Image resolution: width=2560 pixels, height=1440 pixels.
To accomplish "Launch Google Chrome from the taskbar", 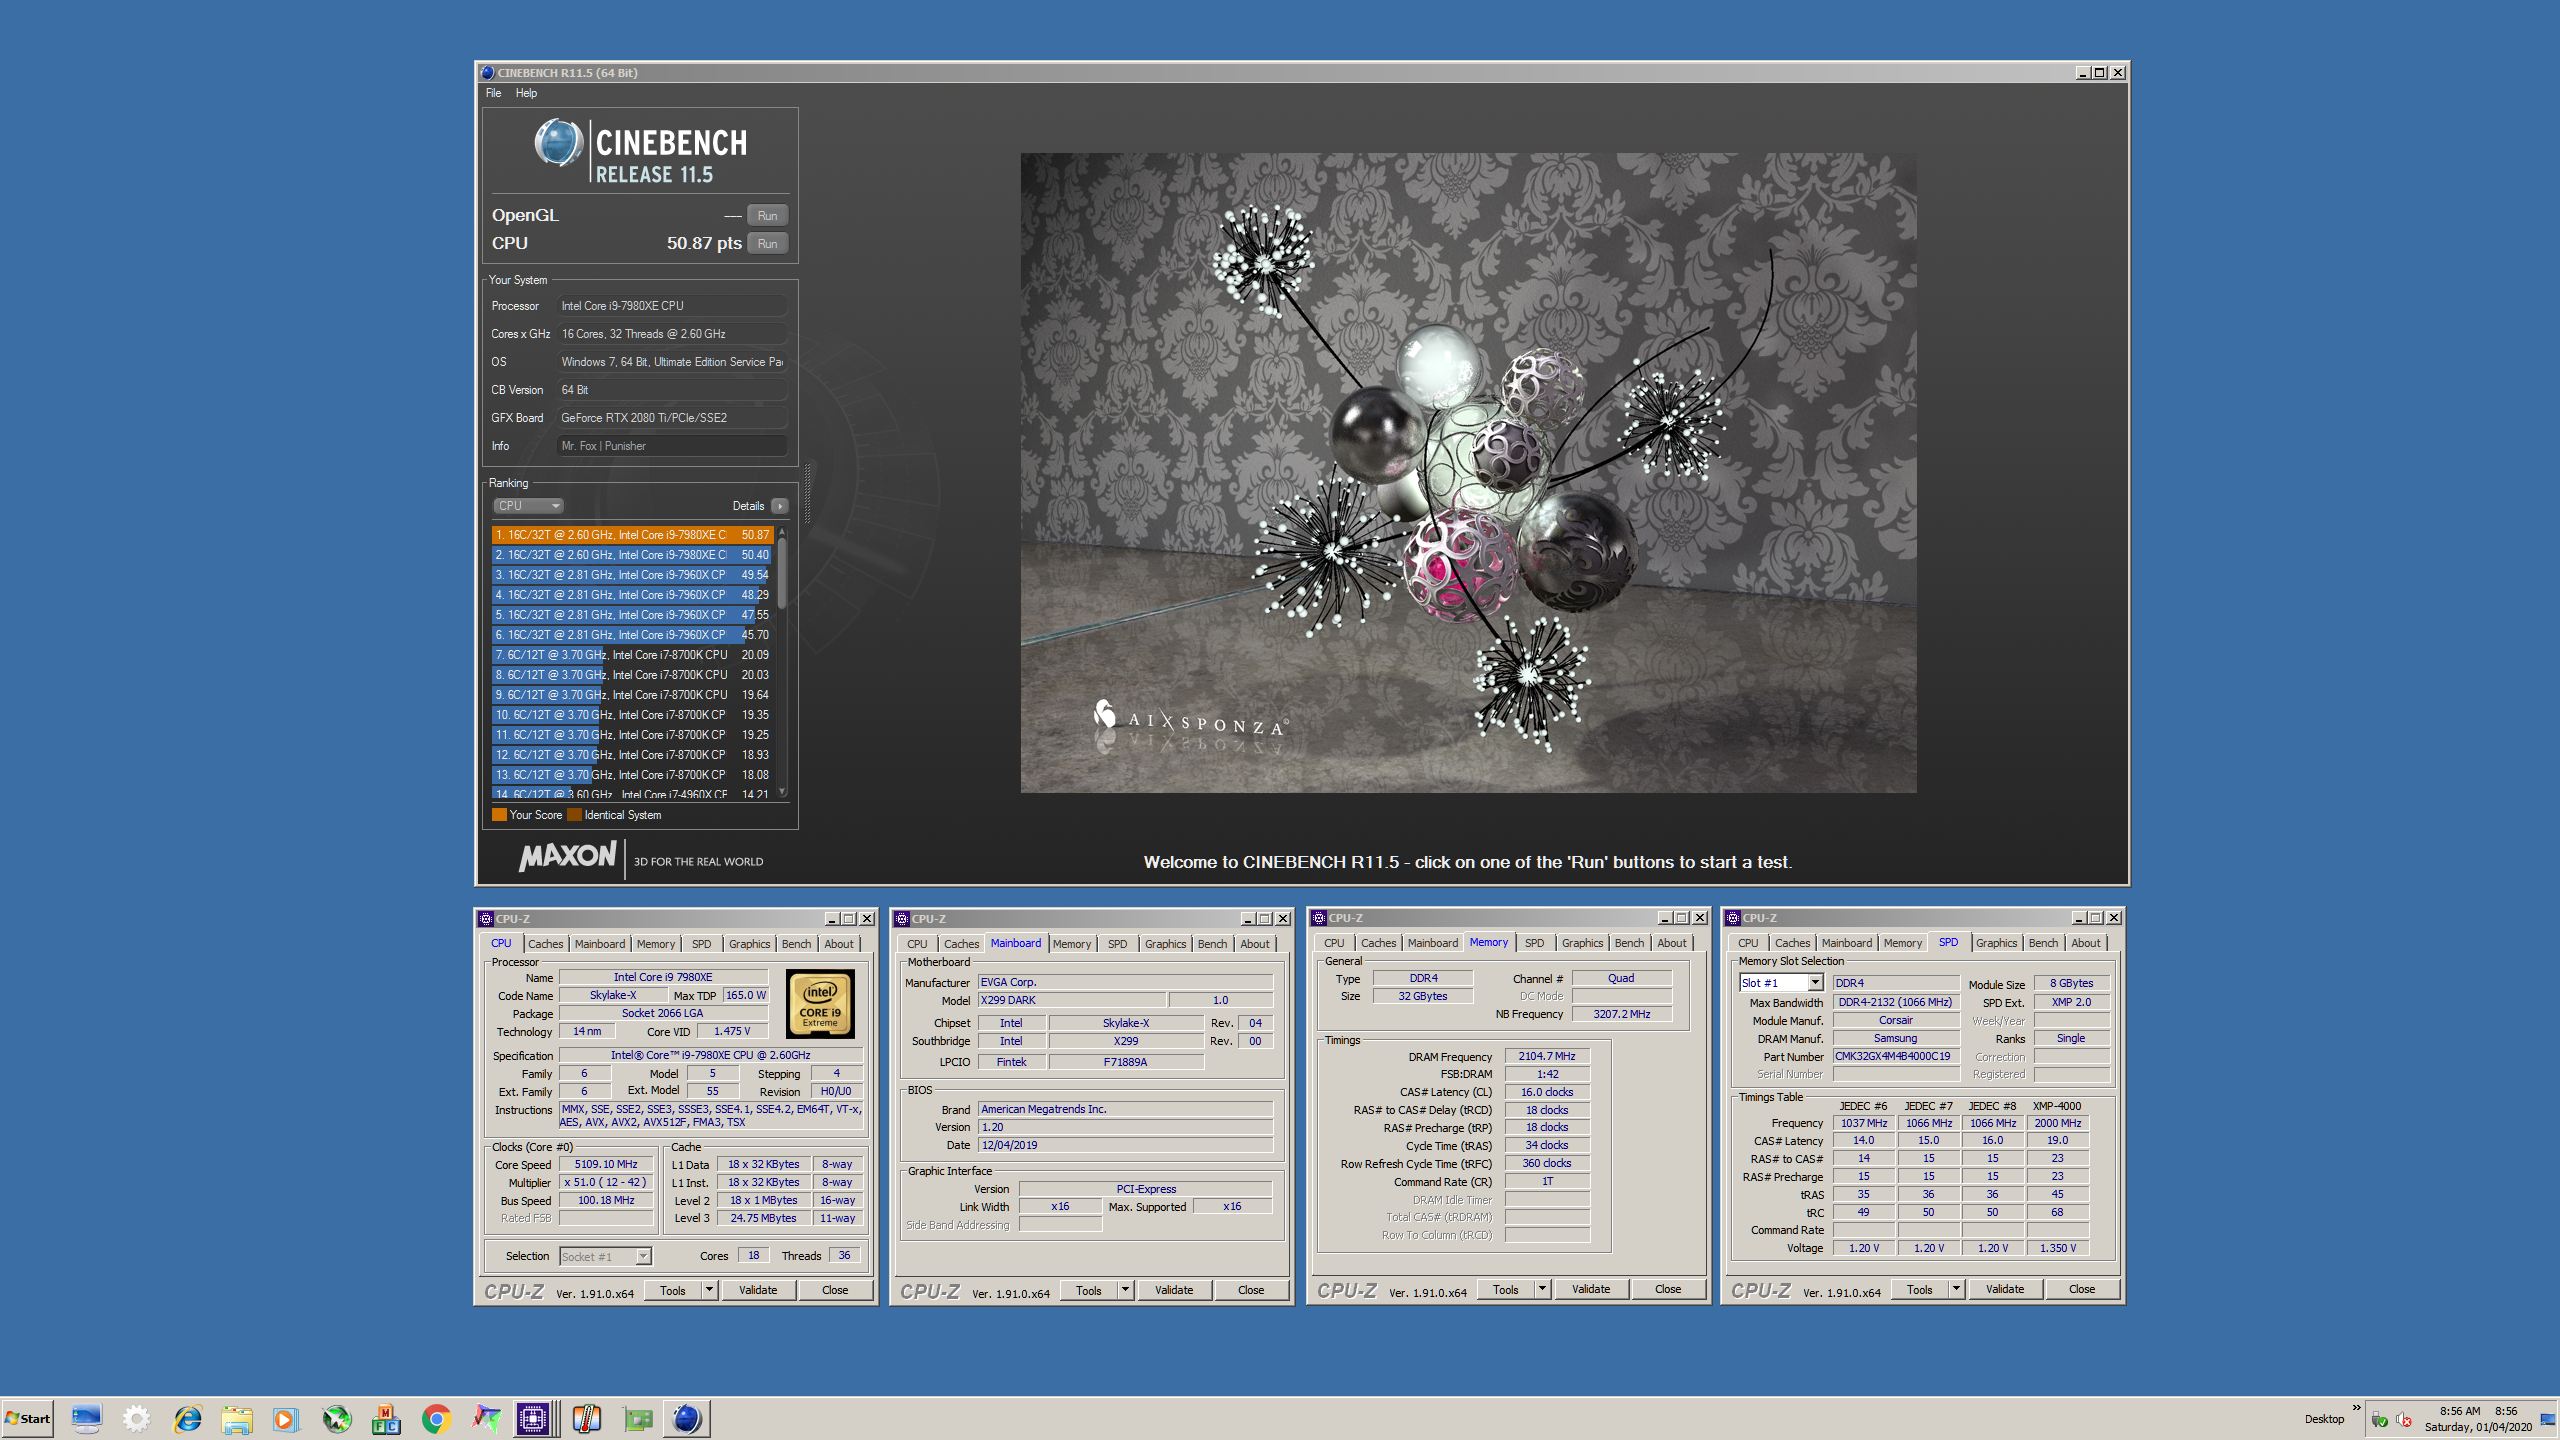I will [x=436, y=1418].
